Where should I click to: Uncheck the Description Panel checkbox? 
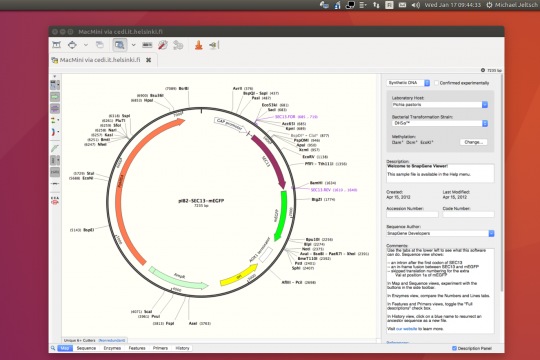(454, 348)
